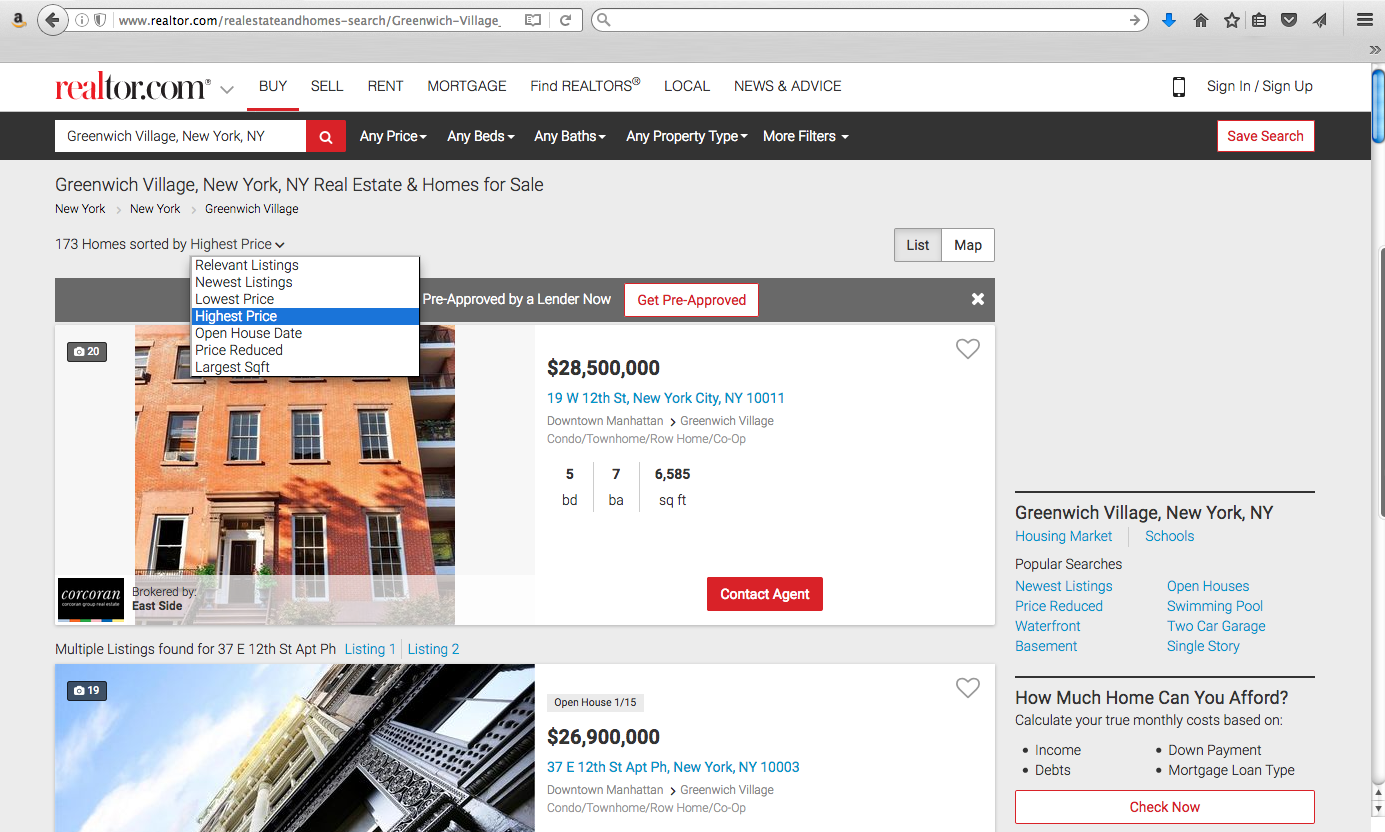Click the browser back arrow button
Screen dimensions: 1385x832
click(52, 20)
